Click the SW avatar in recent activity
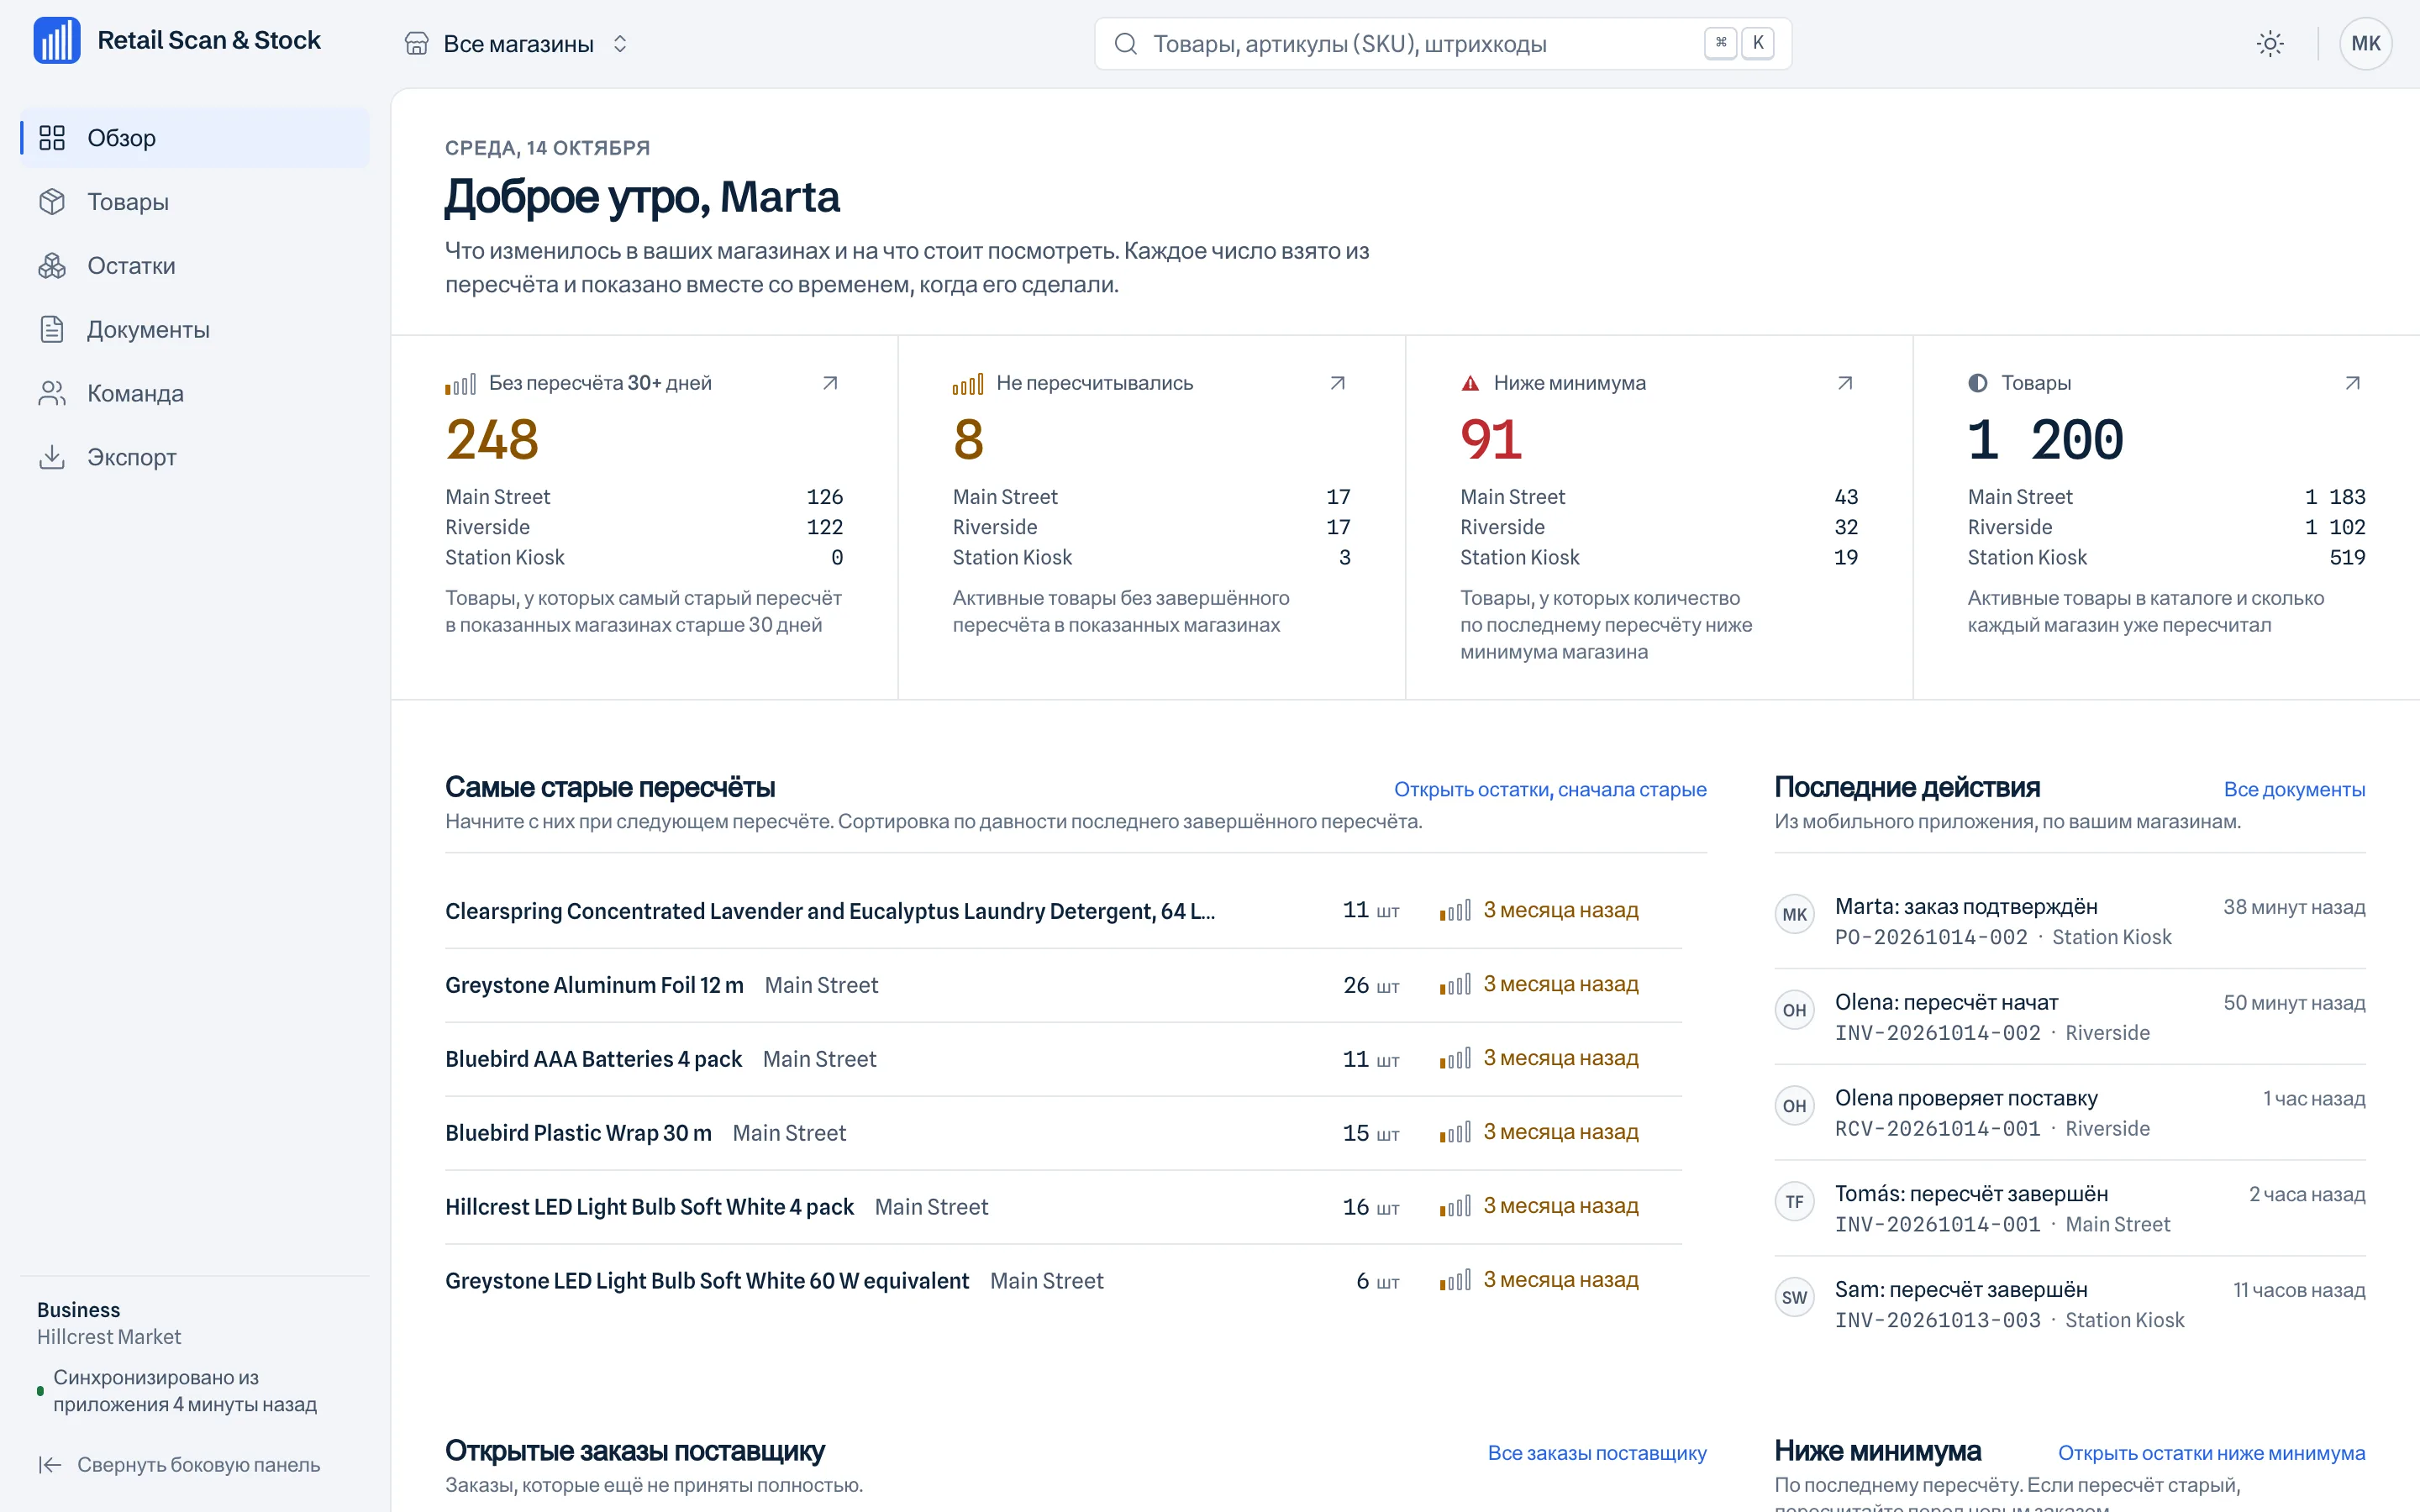 1794,1298
